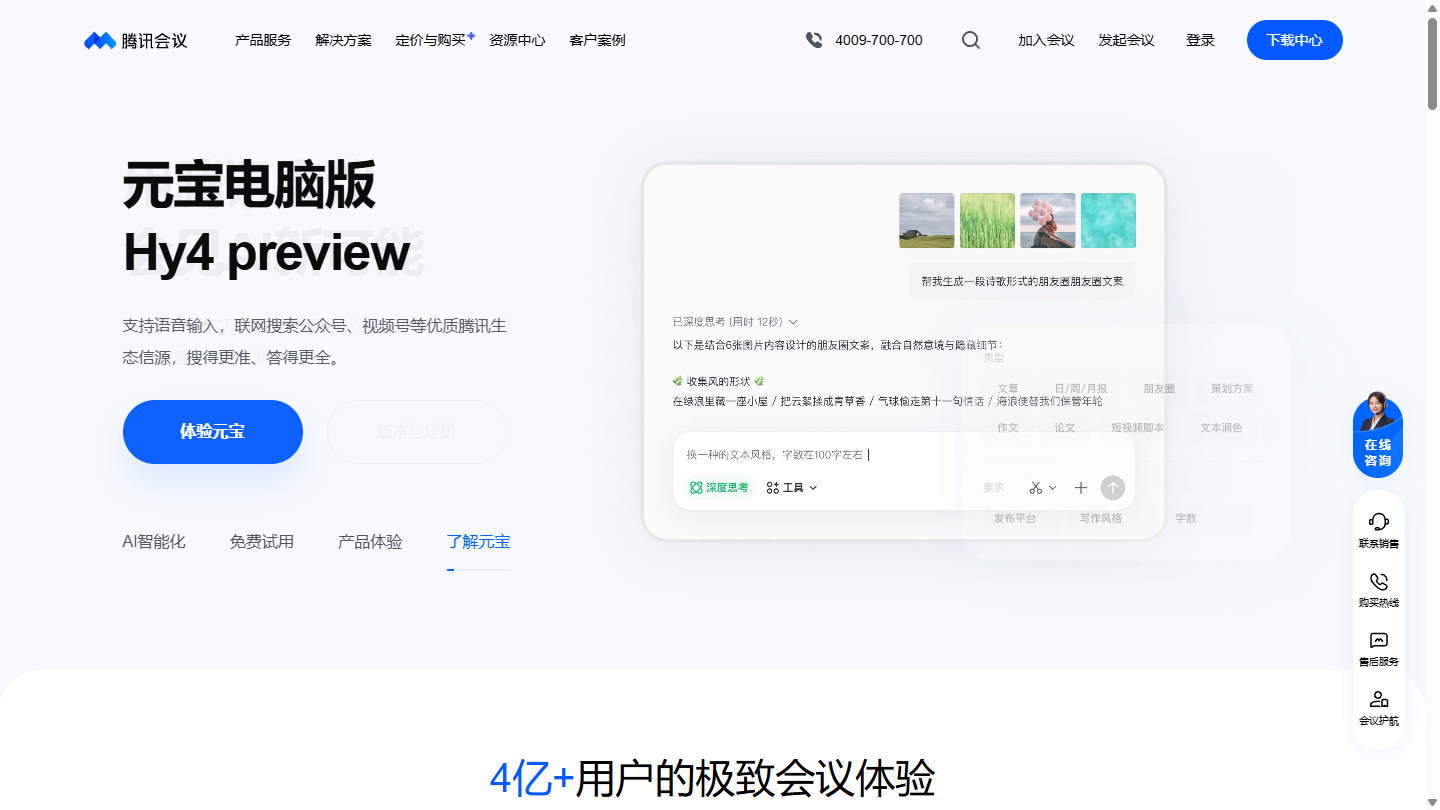Click the 4亿+用户的极致会议体验 heading

pos(712,779)
